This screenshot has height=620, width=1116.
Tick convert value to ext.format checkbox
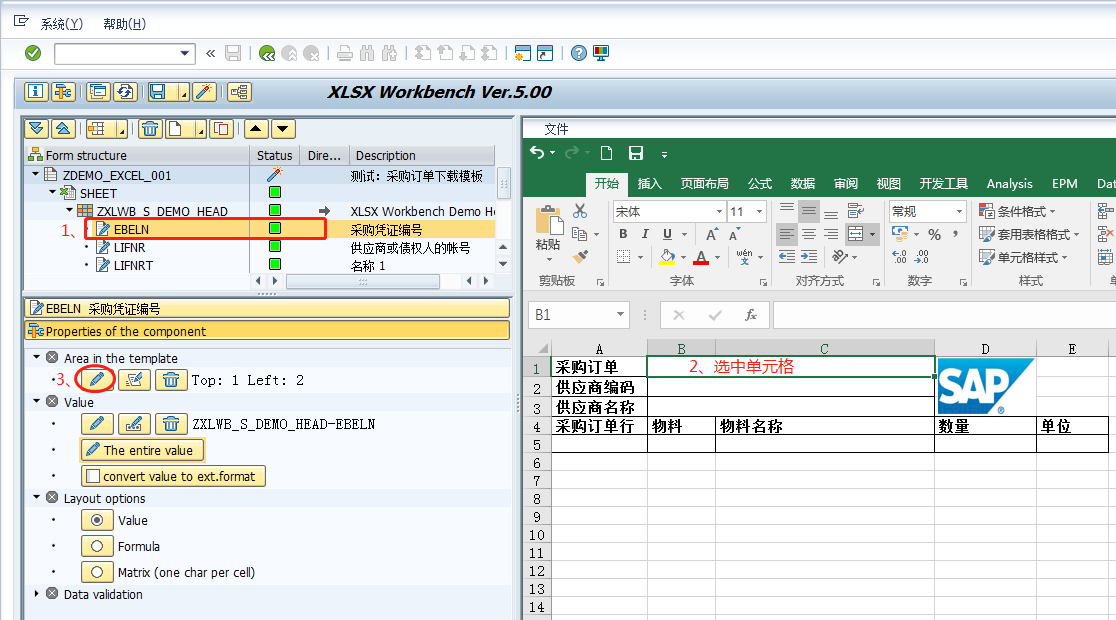click(x=92, y=476)
